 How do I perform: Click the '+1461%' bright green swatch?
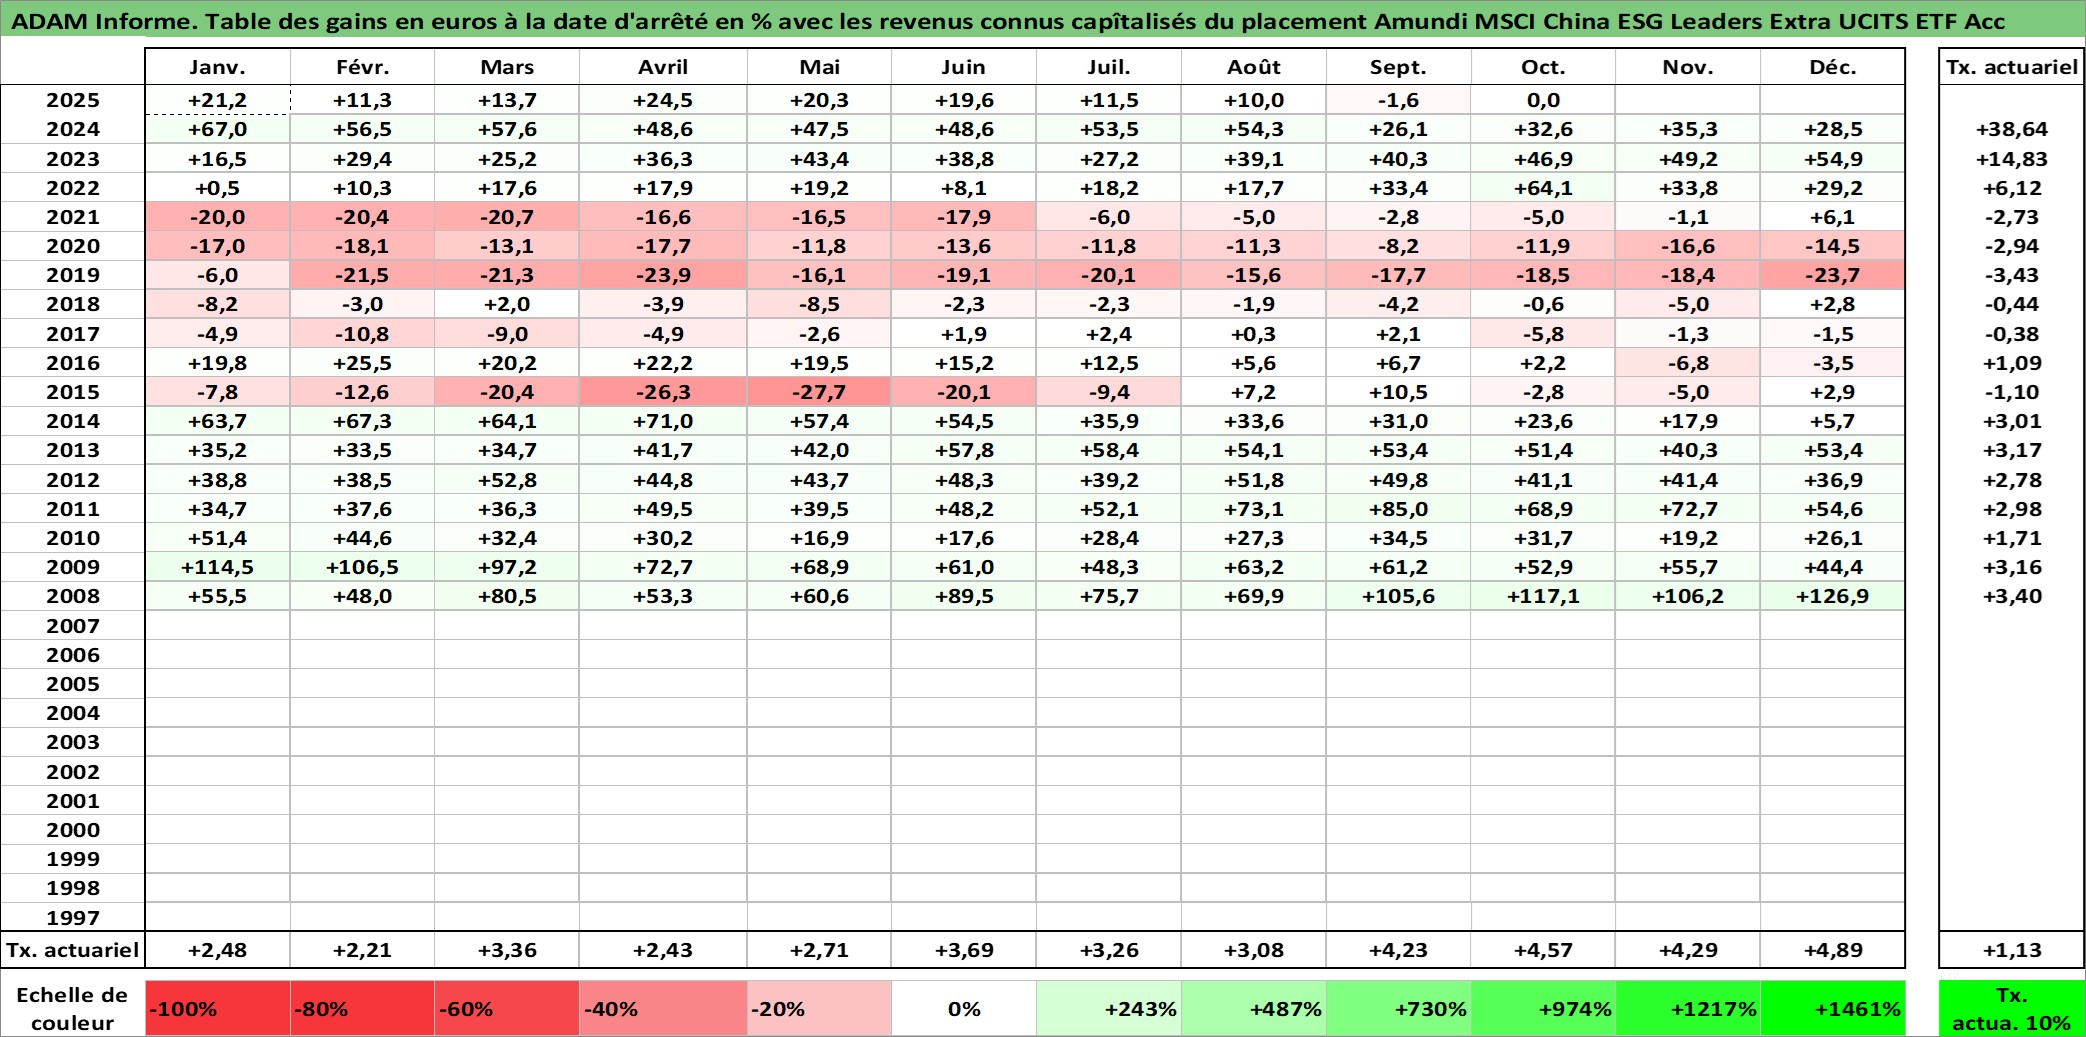point(1832,1008)
